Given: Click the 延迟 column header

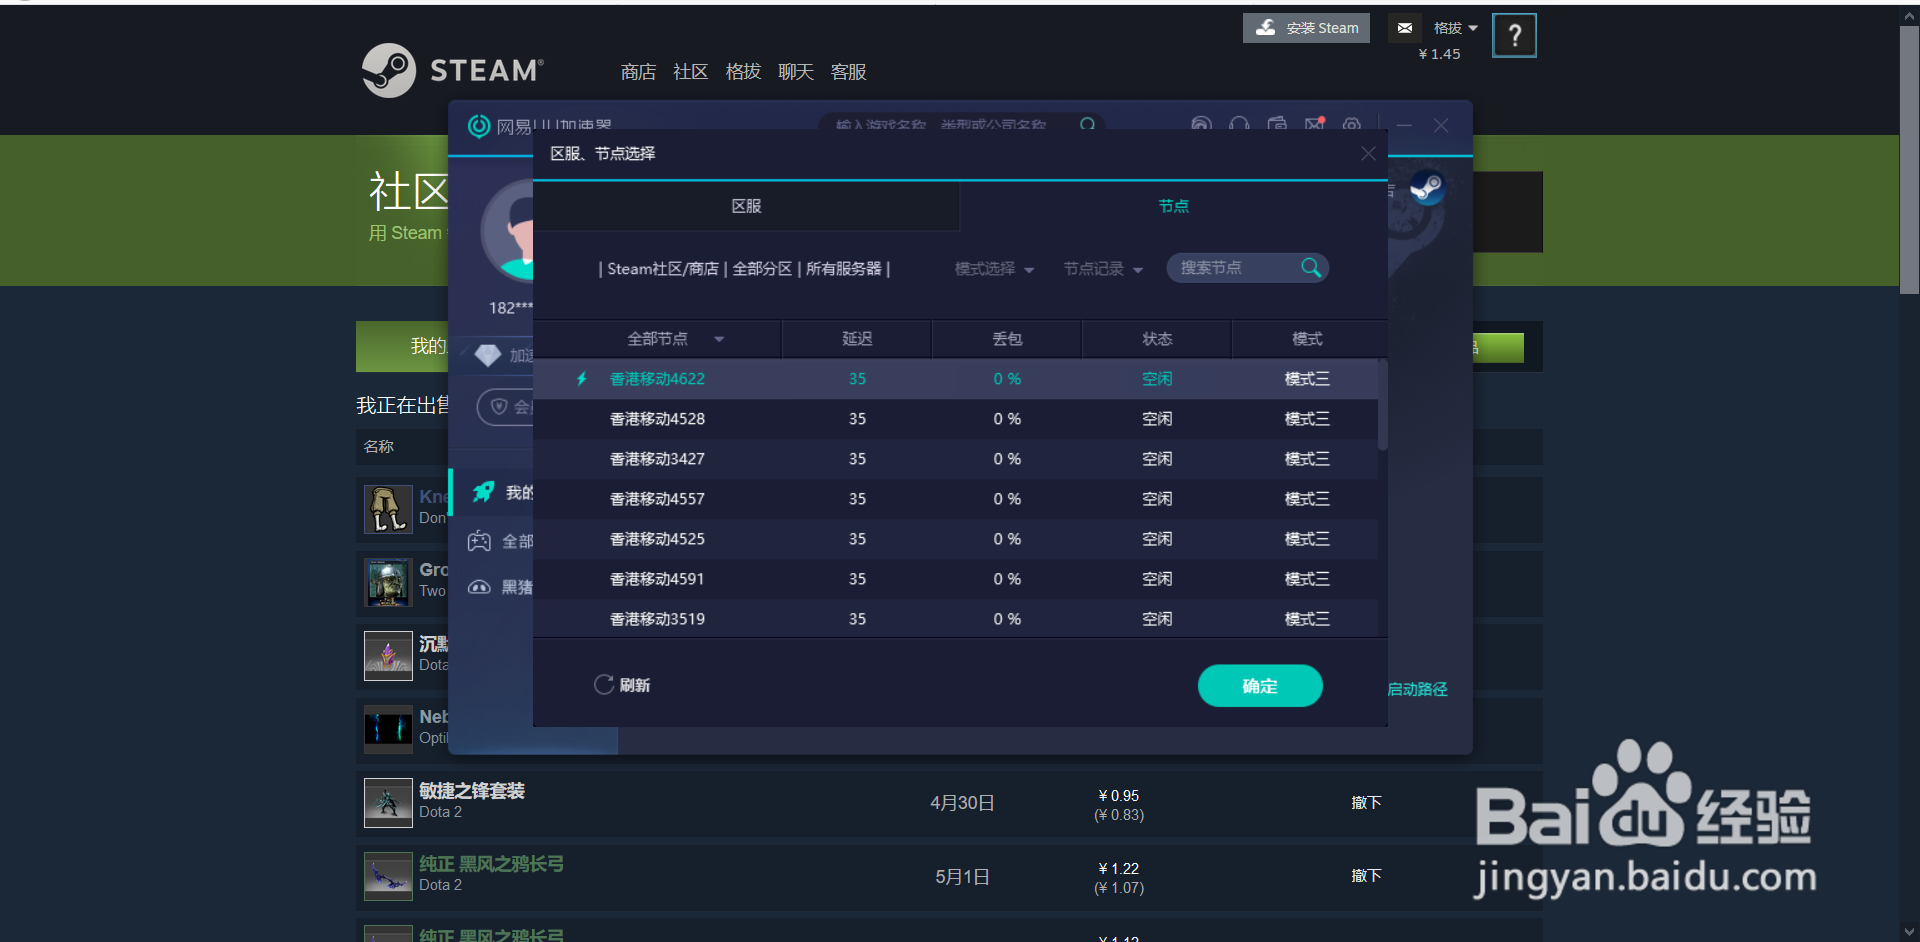Looking at the screenshot, I should click(x=857, y=339).
